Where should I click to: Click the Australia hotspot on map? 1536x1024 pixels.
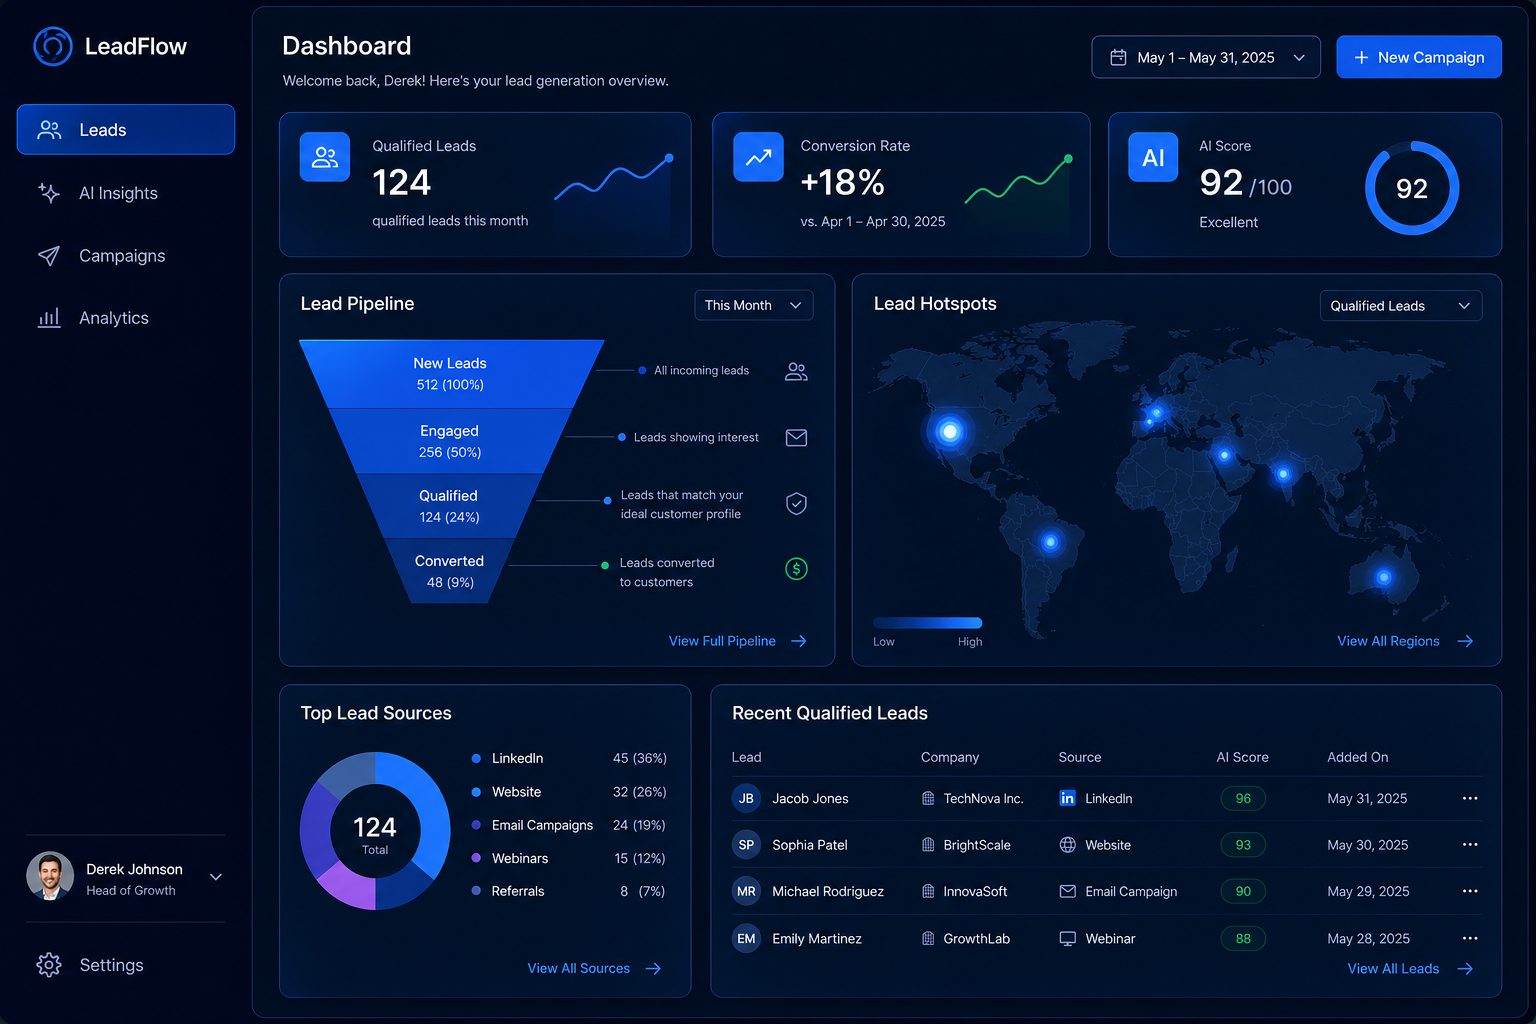click(1384, 577)
